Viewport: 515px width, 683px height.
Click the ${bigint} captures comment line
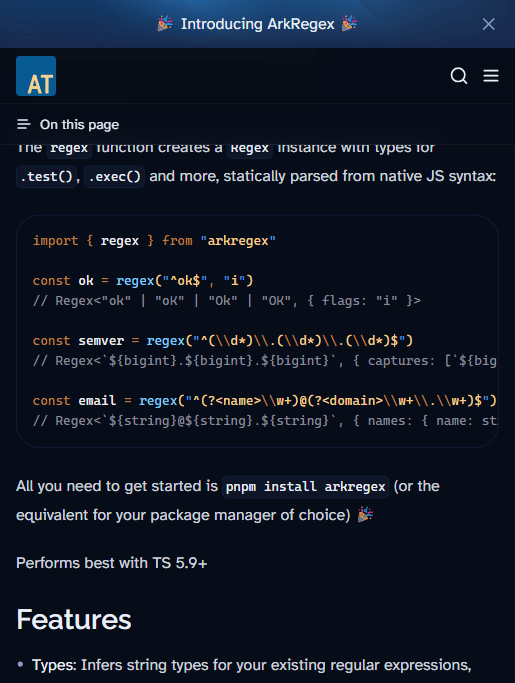point(264,361)
